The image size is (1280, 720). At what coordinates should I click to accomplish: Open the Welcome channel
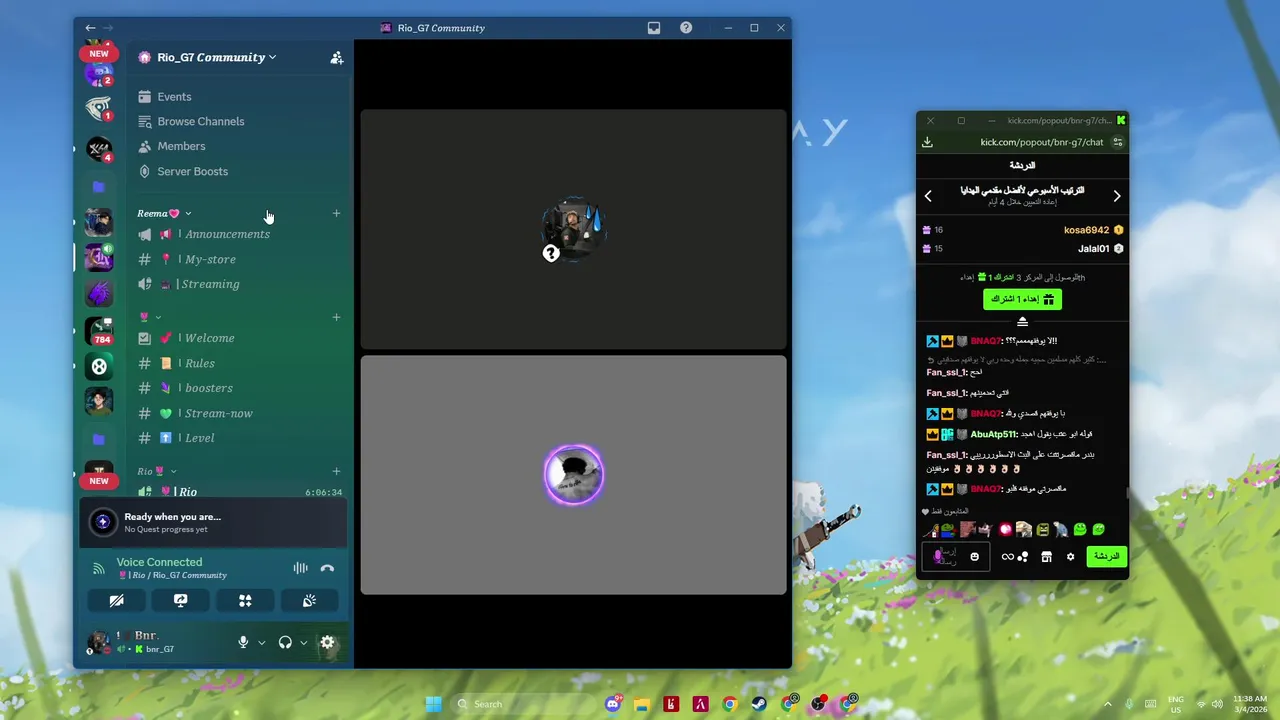coord(240,338)
